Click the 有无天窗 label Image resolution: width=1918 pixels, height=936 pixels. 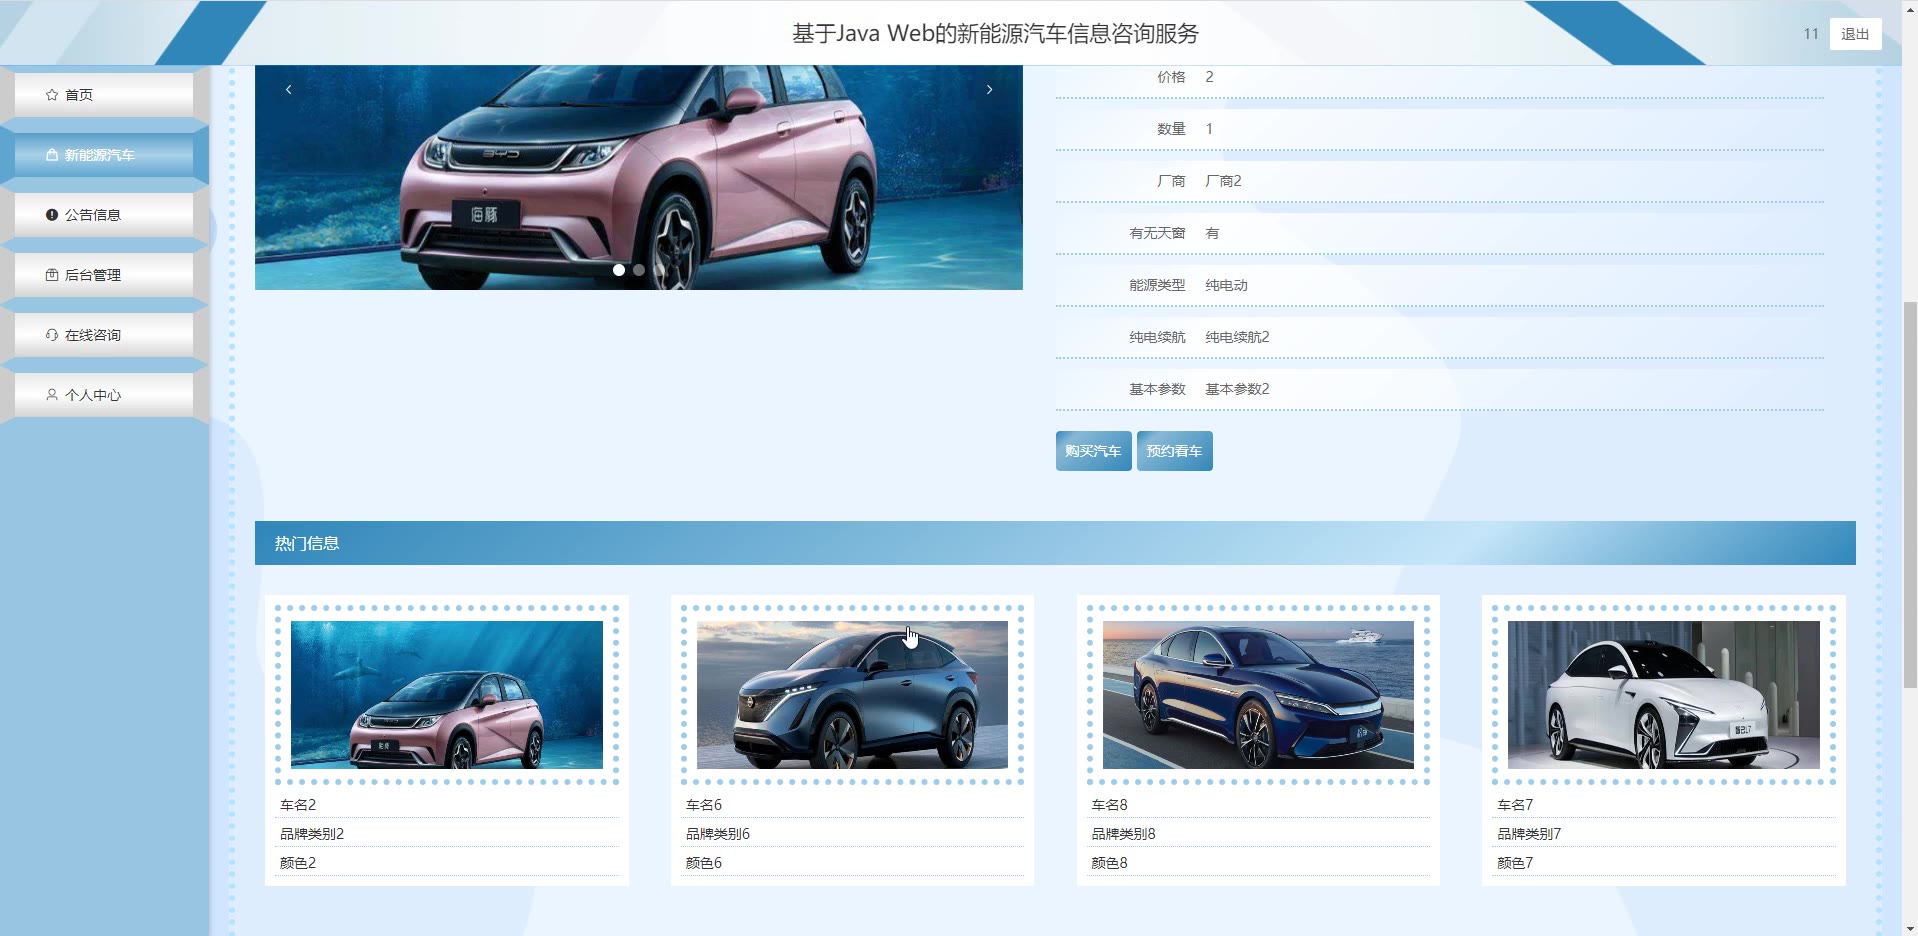[x=1157, y=233]
